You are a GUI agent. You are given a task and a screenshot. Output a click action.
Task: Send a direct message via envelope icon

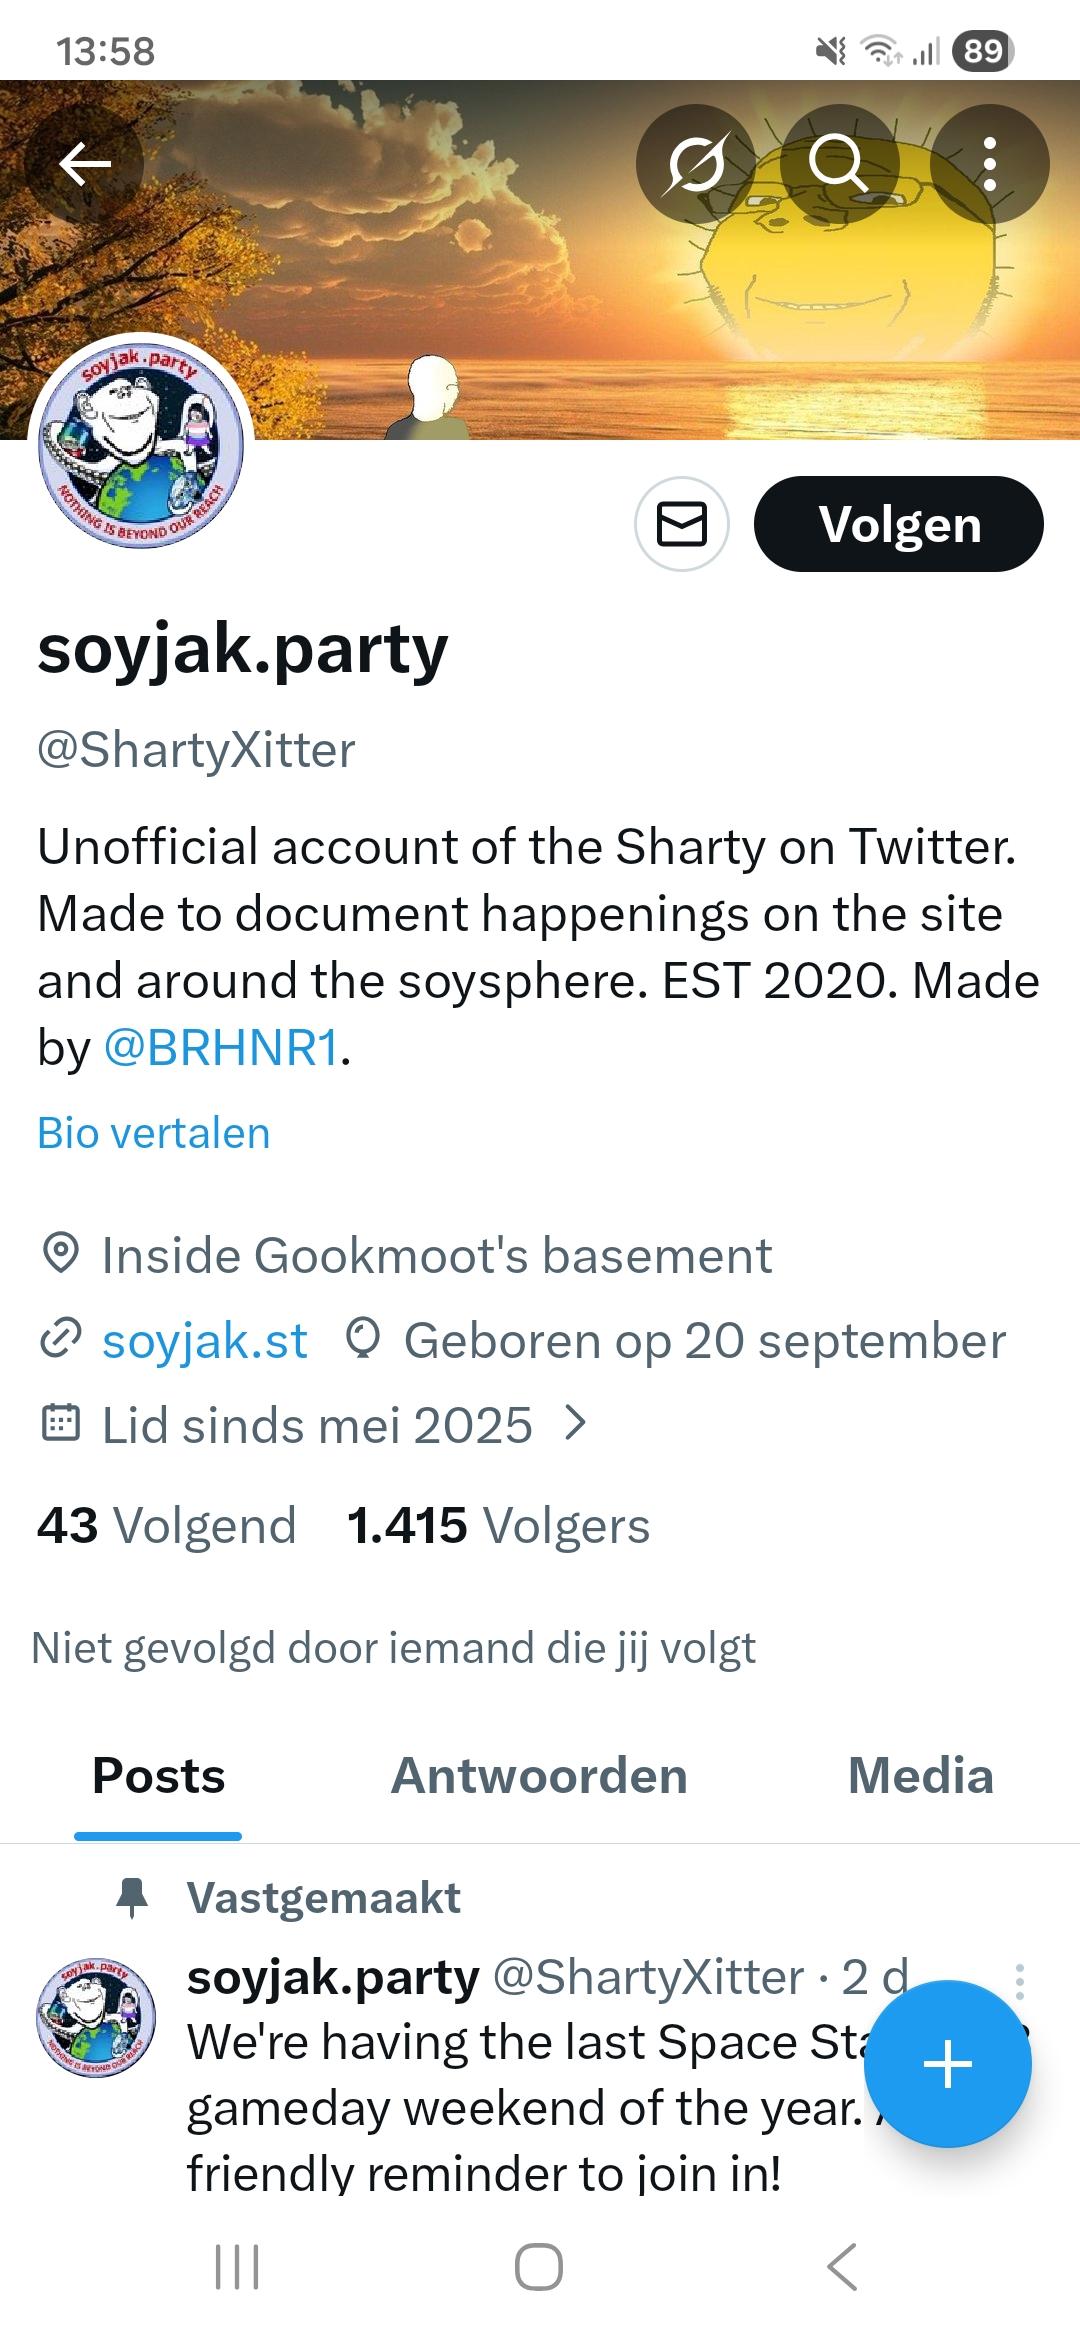tap(682, 524)
